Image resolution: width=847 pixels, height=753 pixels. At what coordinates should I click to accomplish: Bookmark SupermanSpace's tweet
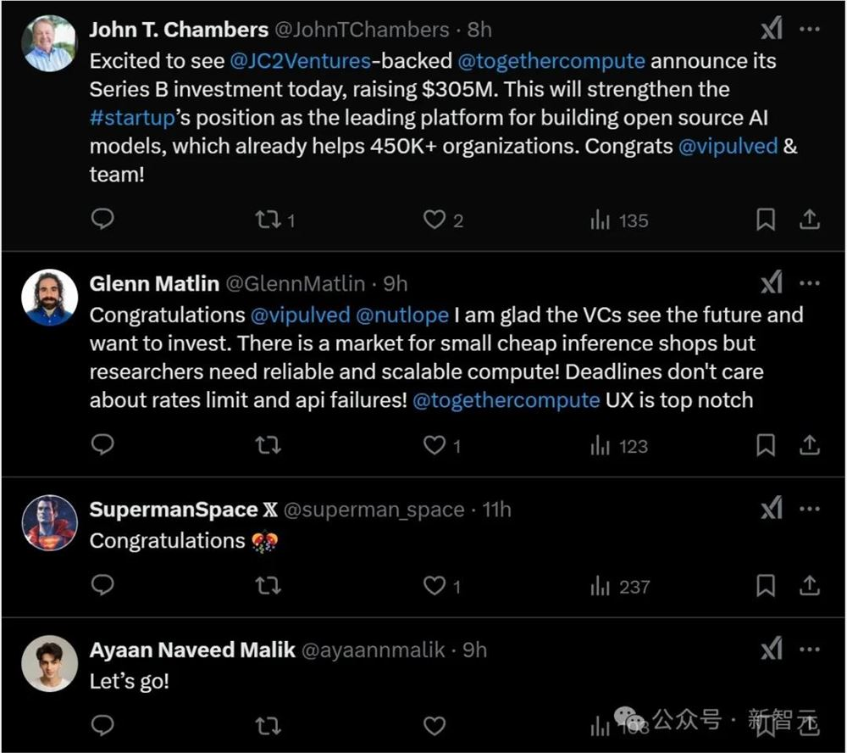765,585
